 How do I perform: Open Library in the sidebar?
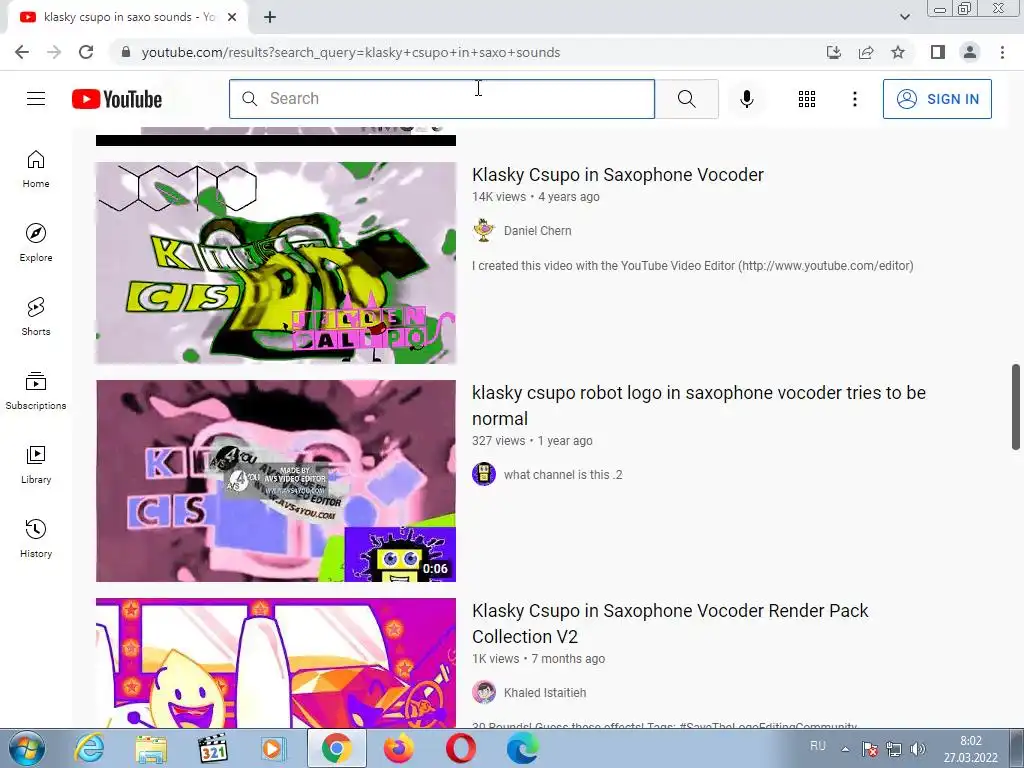tap(36, 464)
